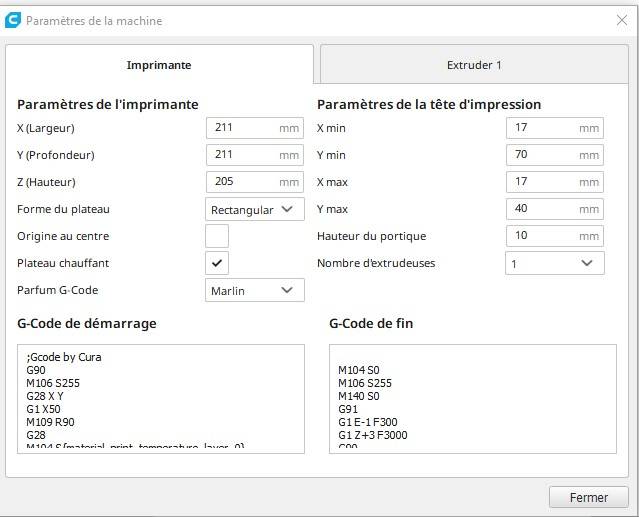The height and width of the screenshot is (517, 639).
Task: Click the Cura logo icon in title bar
Action: pyautogui.click(x=13, y=20)
